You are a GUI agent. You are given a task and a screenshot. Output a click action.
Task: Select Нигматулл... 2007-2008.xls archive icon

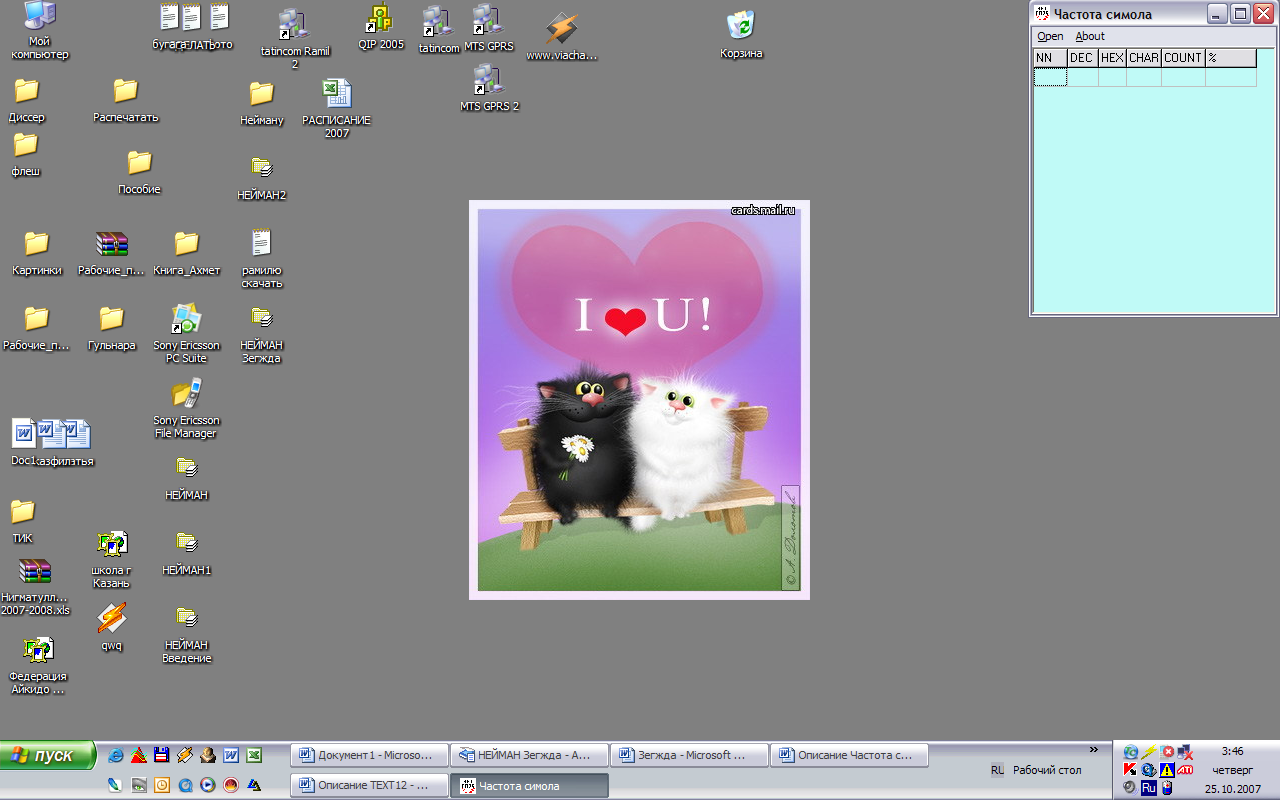(x=35, y=587)
